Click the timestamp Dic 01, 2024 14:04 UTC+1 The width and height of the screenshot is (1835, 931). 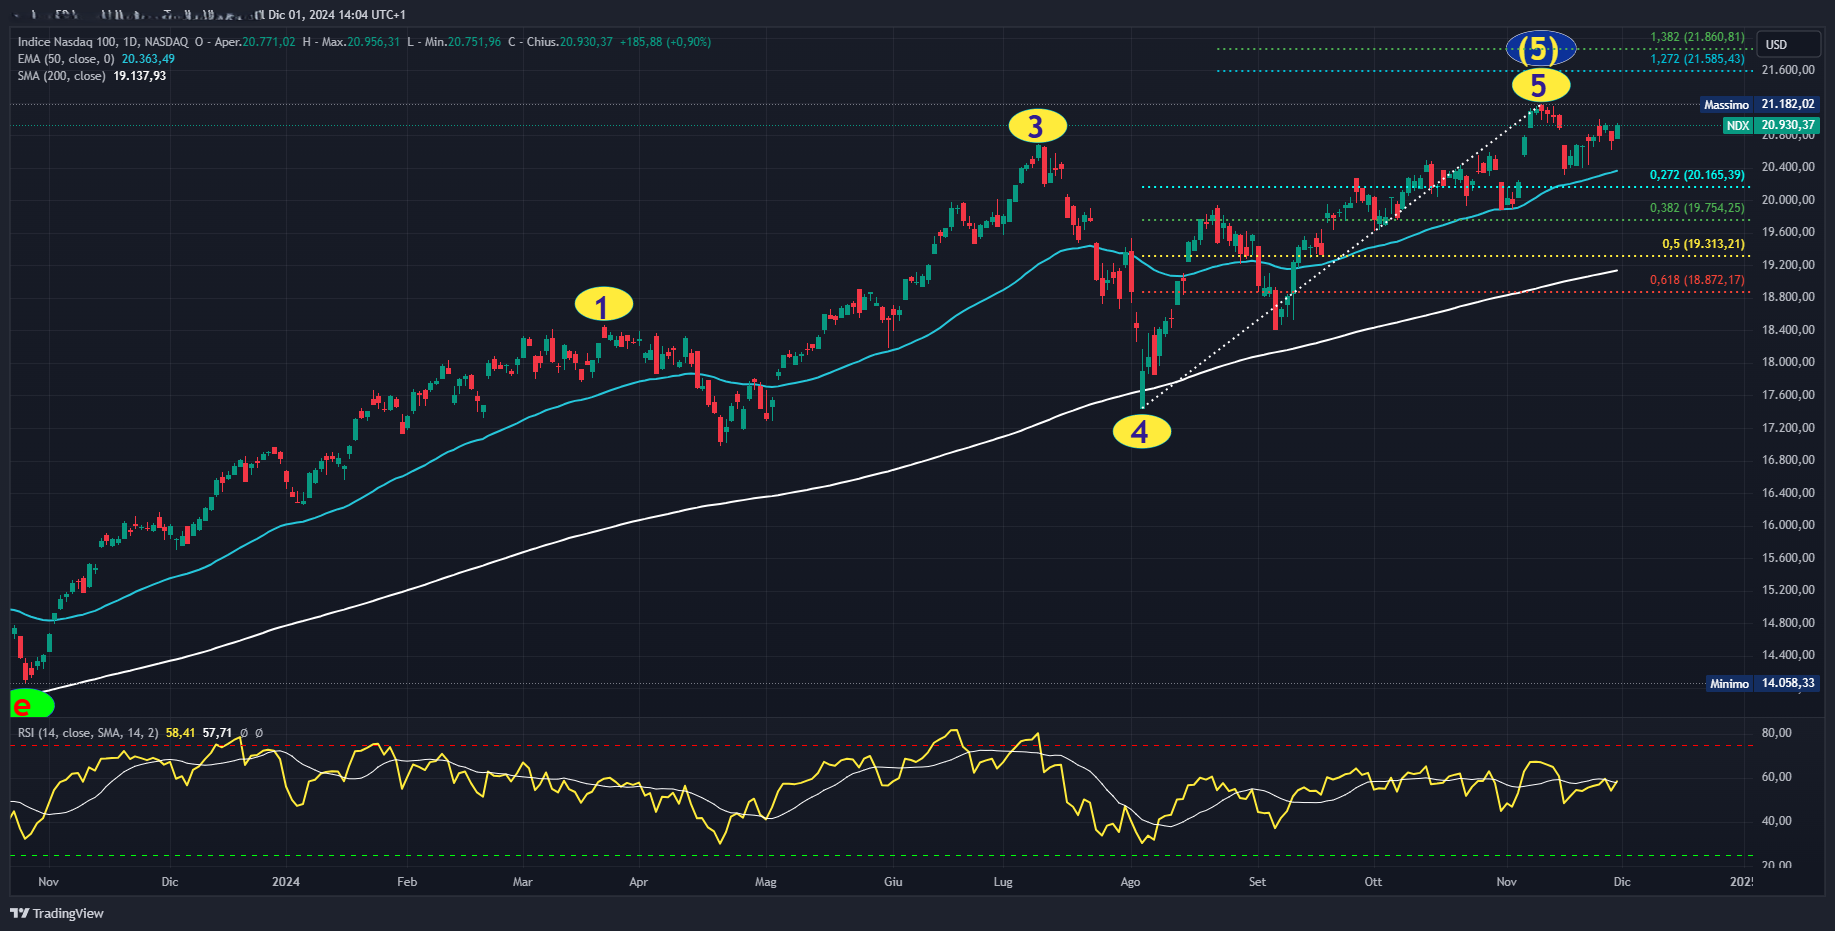[337, 15]
